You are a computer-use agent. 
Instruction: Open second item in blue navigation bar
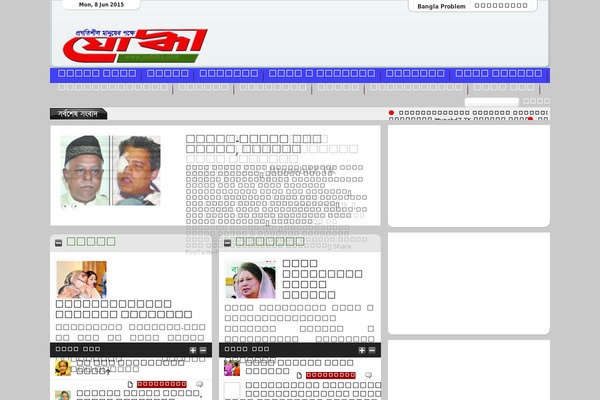[168, 73]
